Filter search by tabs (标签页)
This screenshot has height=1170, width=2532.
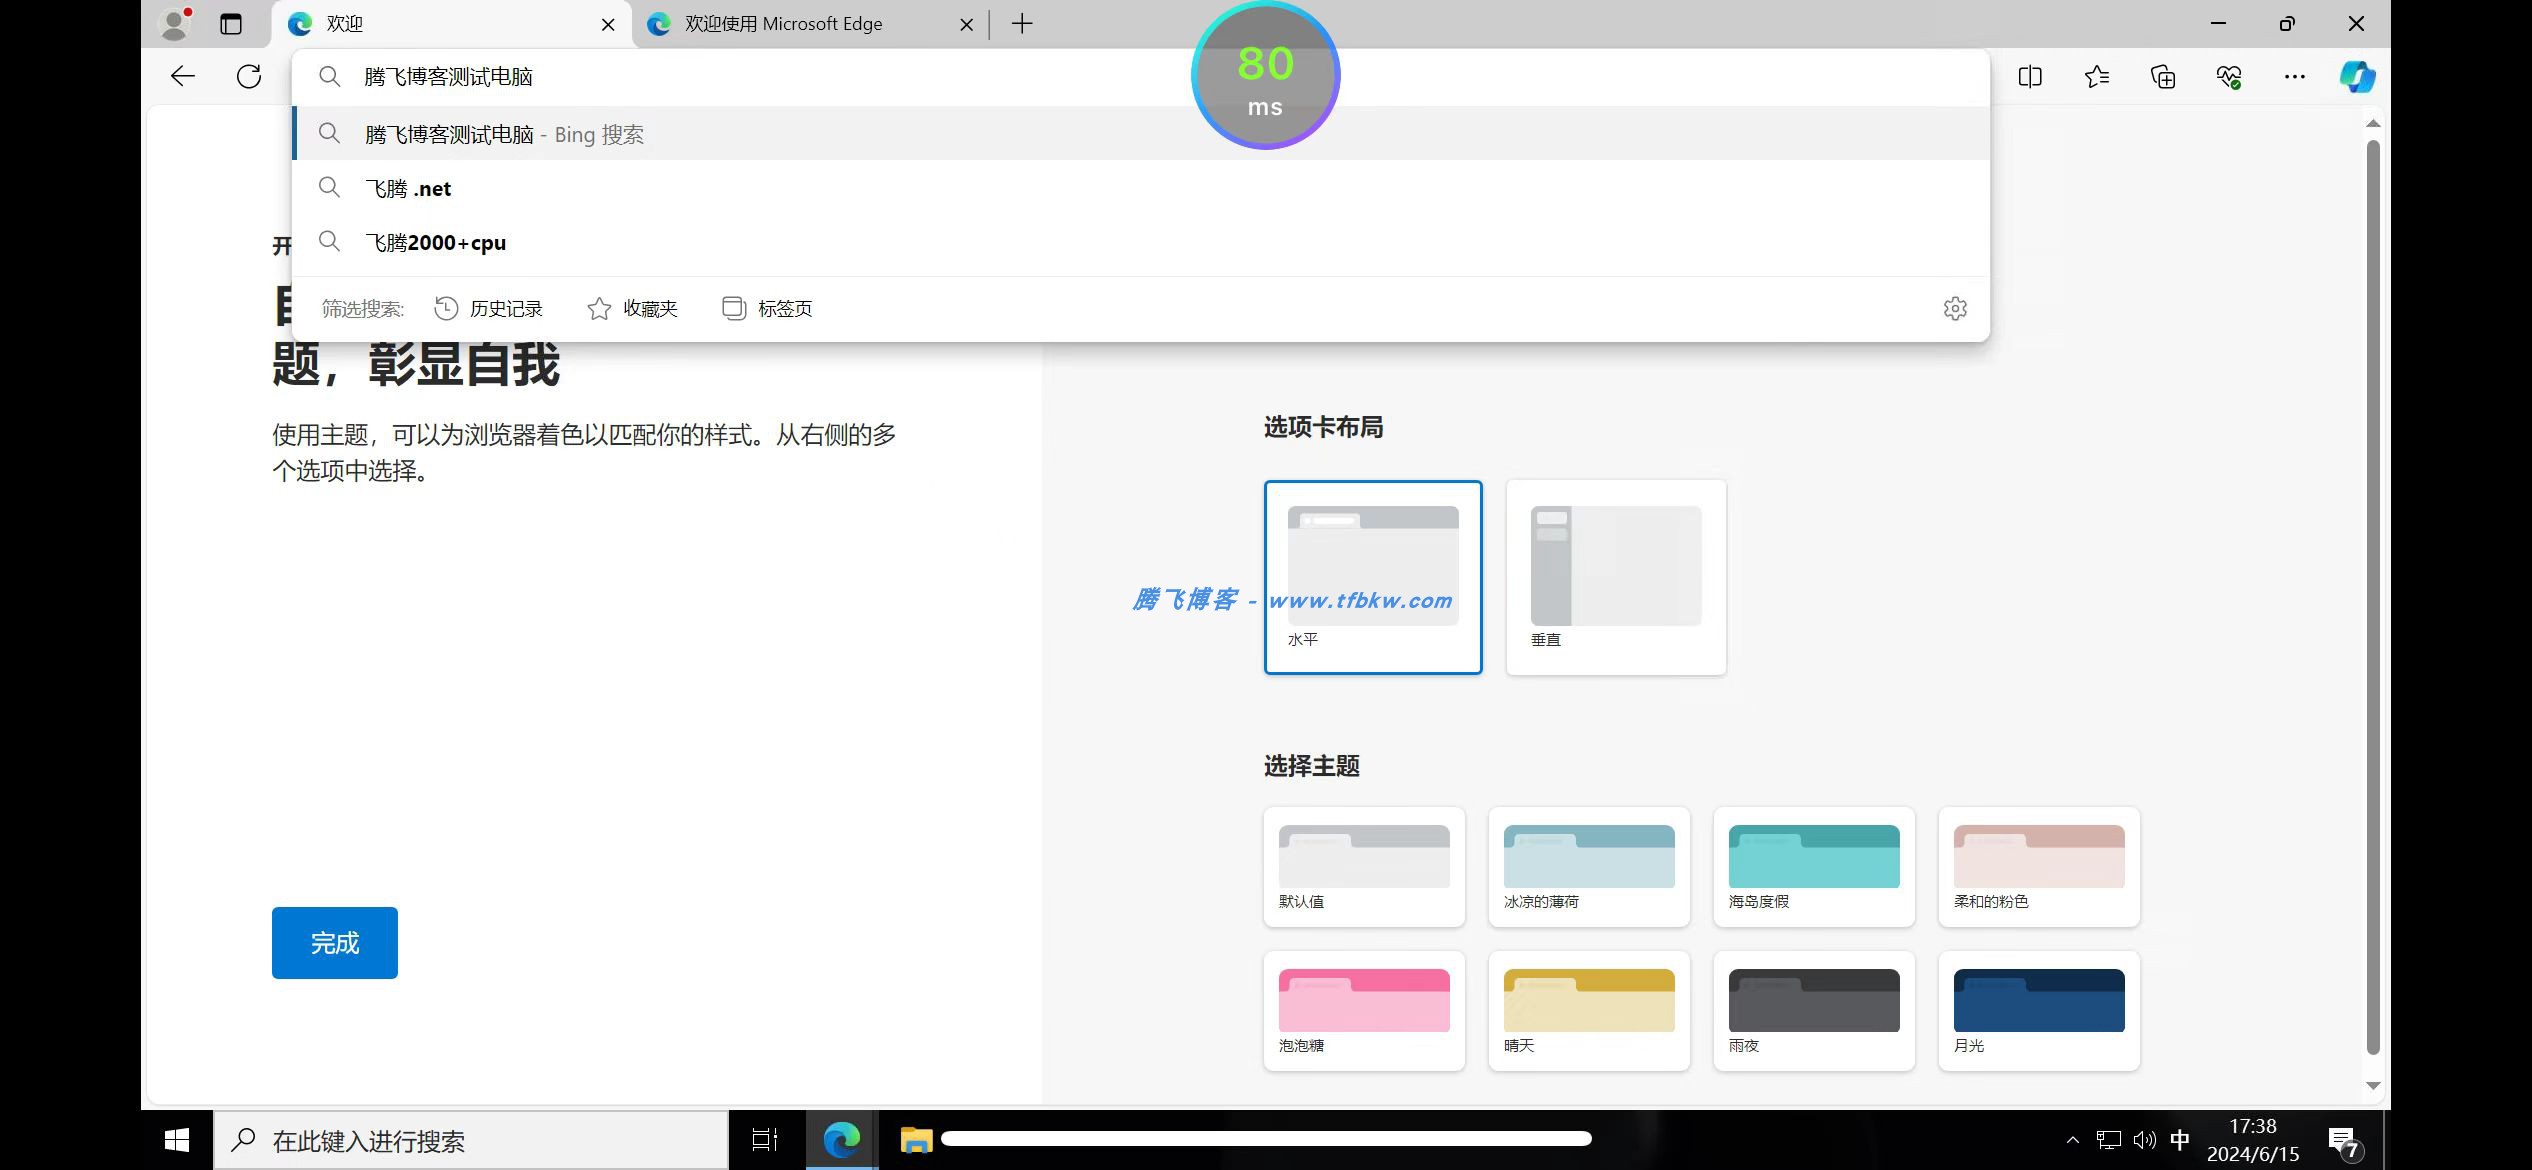pos(767,308)
